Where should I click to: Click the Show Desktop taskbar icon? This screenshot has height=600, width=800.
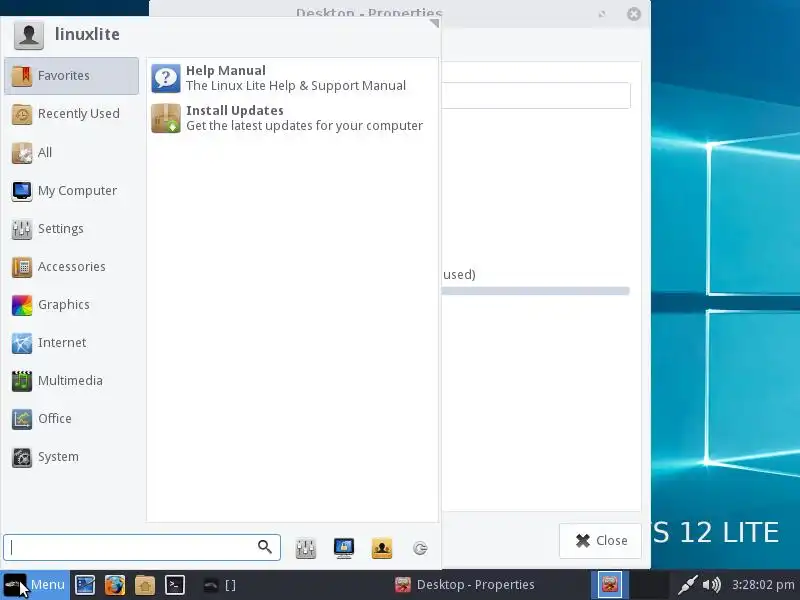pos(85,585)
